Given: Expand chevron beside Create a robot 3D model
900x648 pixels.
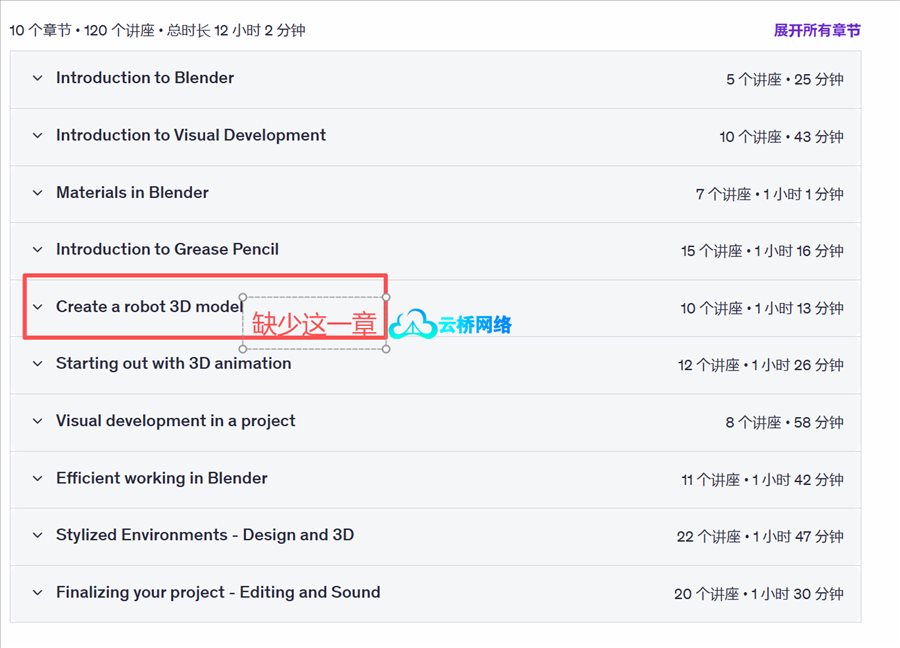Looking at the screenshot, I should point(38,307).
